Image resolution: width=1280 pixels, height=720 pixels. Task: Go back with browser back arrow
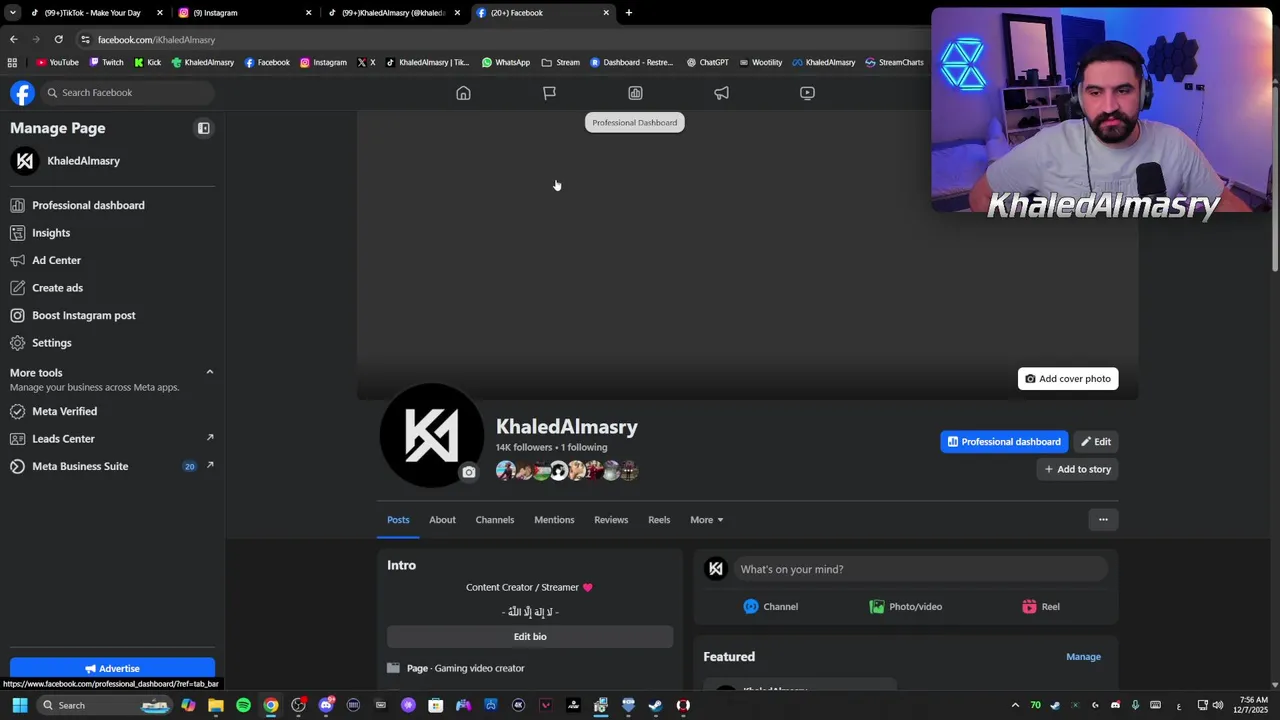[14, 40]
